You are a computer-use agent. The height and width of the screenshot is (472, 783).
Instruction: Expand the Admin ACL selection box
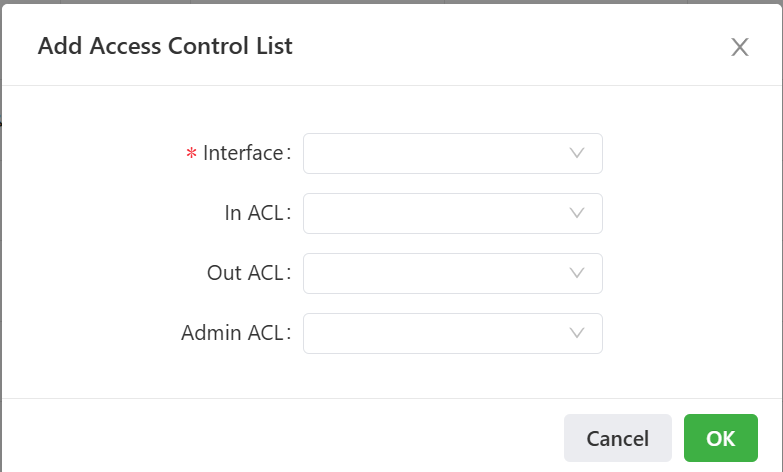[440, 333]
